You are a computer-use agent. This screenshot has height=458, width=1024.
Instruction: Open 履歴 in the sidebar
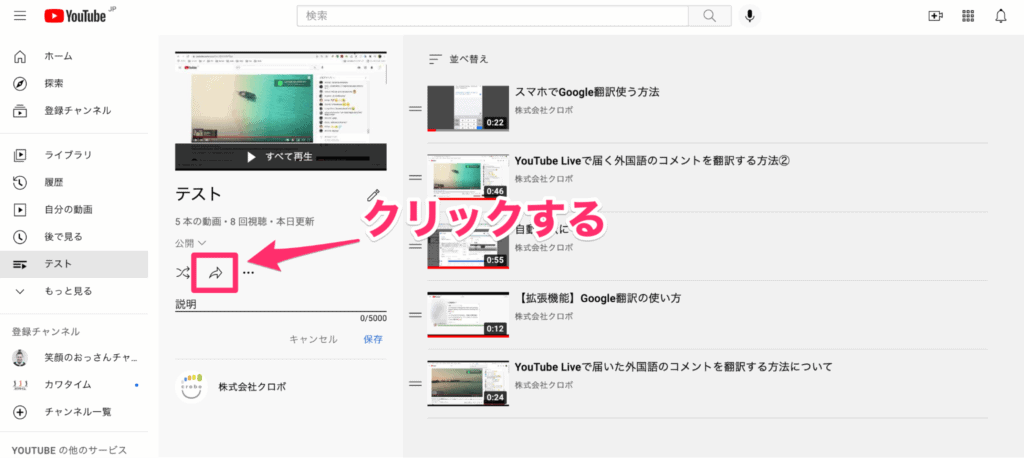pyautogui.click(x=74, y=182)
